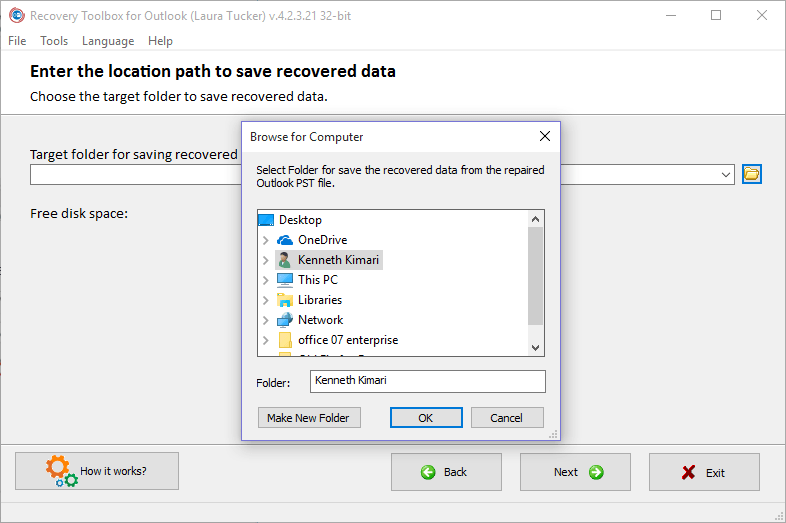Click the Recovery Toolbox app logo icon

[x=17, y=16]
